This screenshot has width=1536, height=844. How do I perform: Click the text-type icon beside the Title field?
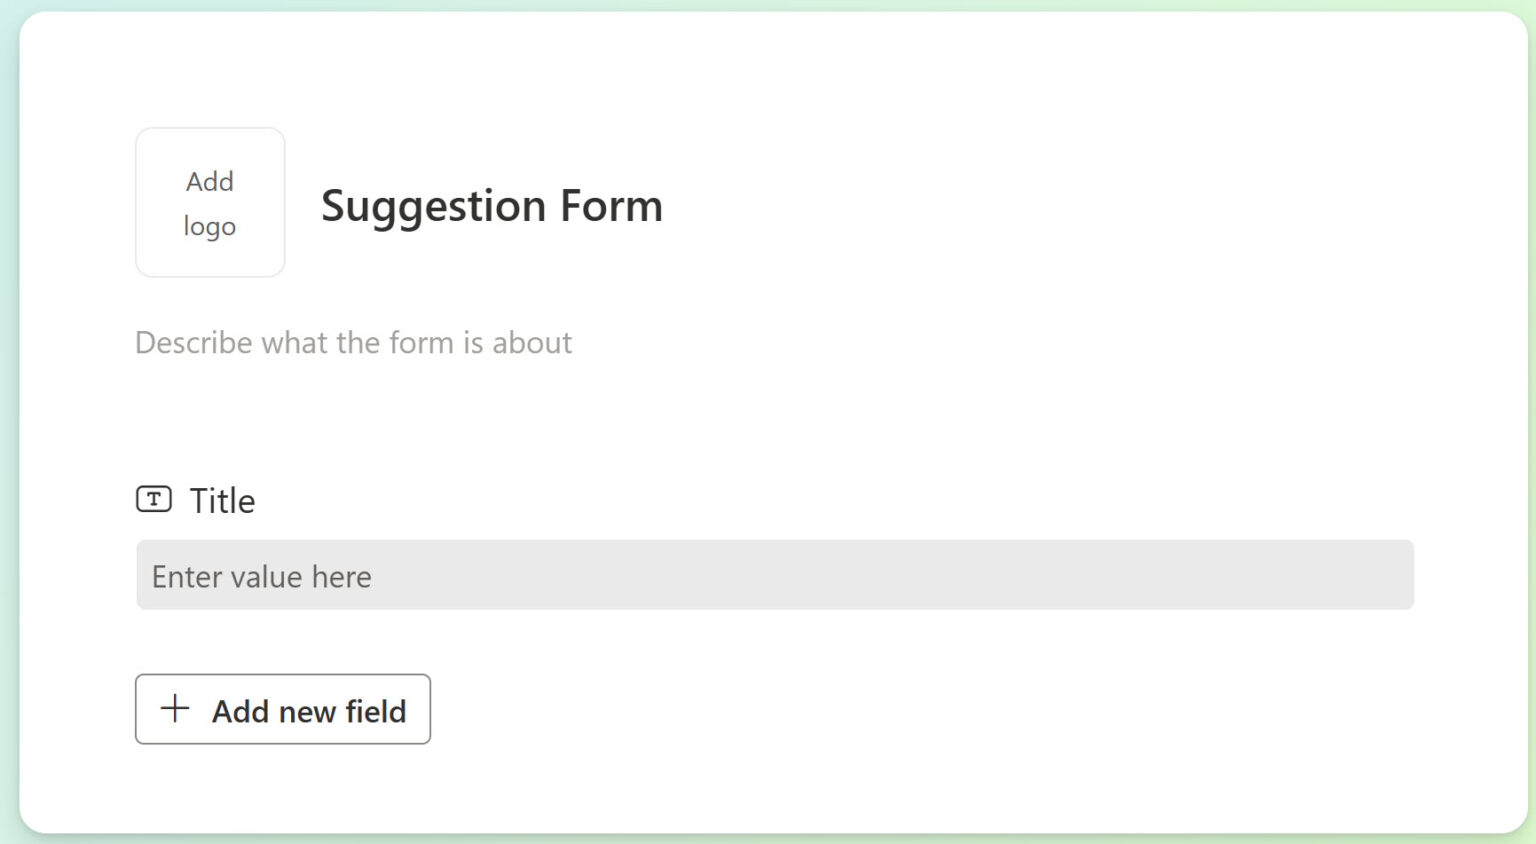(153, 499)
